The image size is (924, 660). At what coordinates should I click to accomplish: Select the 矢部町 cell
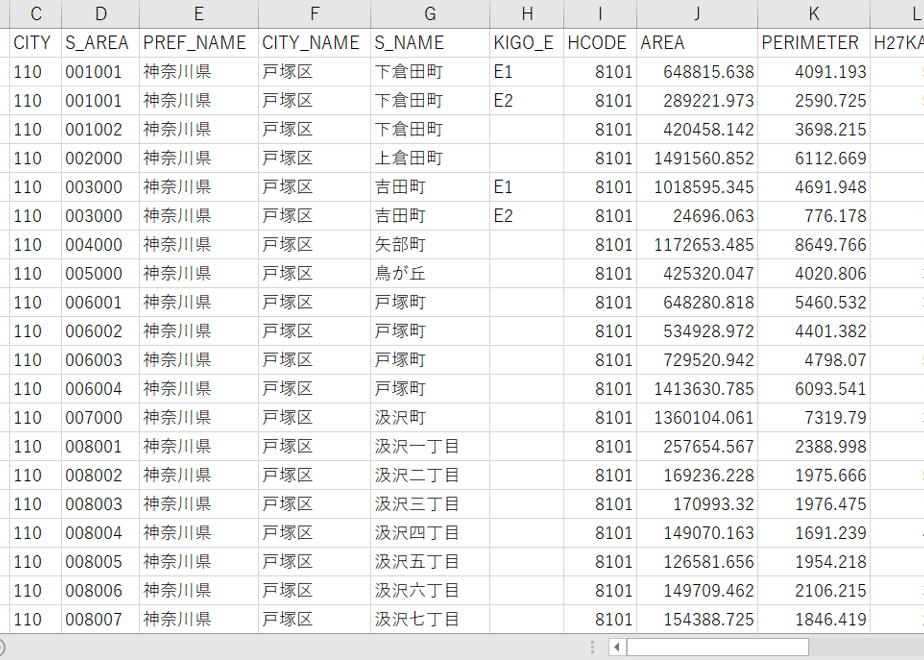[430, 245]
